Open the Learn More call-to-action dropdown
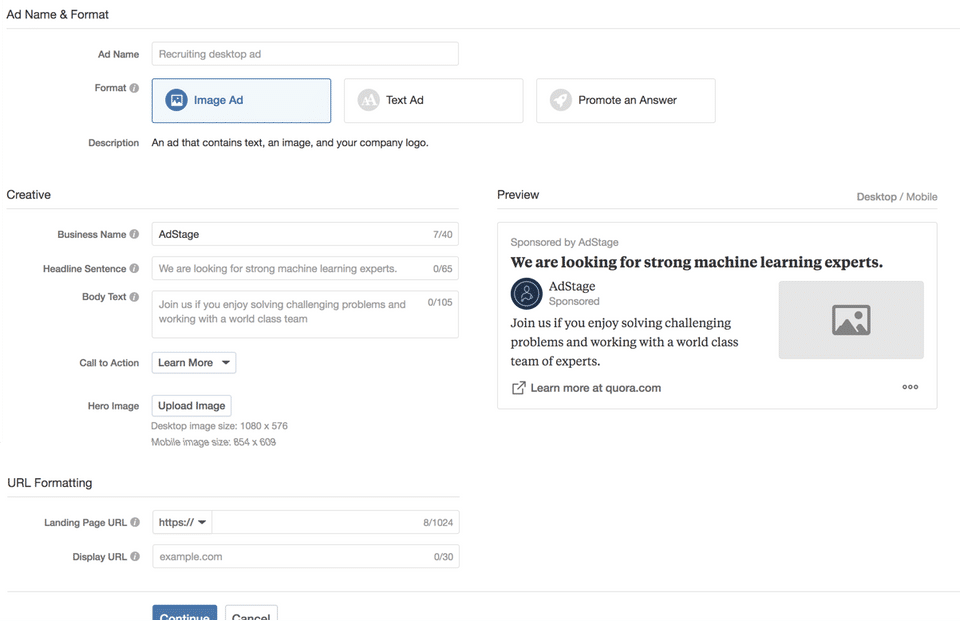This screenshot has width=960, height=621. pyautogui.click(x=194, y=363)
